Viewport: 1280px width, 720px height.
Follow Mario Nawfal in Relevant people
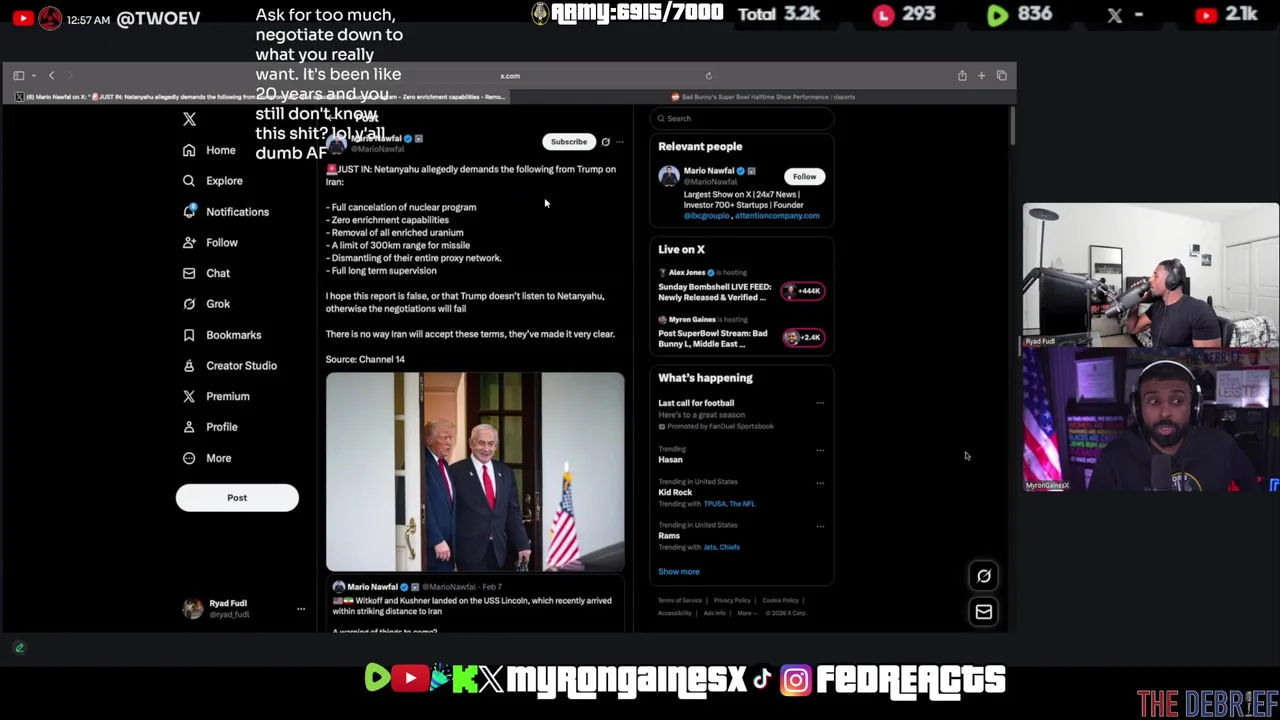[804, 177]
